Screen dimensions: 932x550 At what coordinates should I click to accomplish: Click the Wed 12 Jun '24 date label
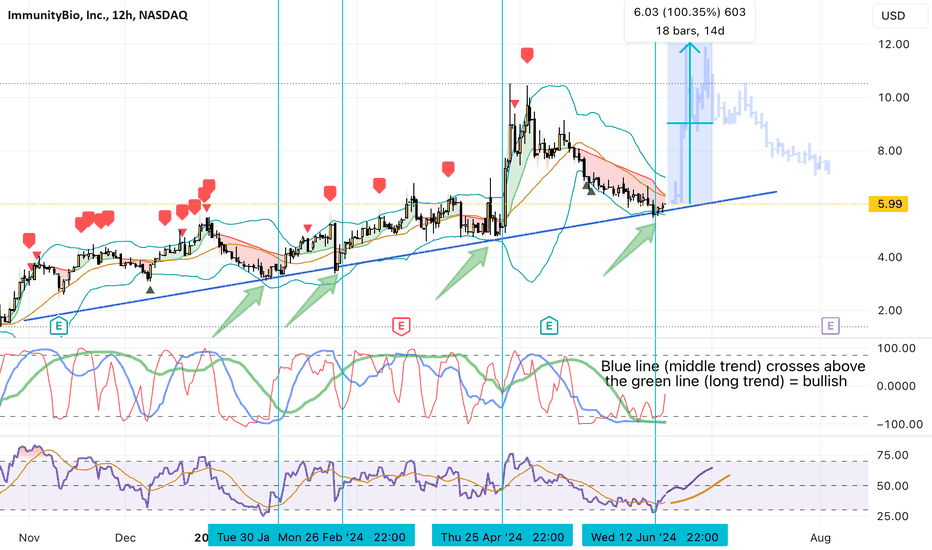[654, 537]
